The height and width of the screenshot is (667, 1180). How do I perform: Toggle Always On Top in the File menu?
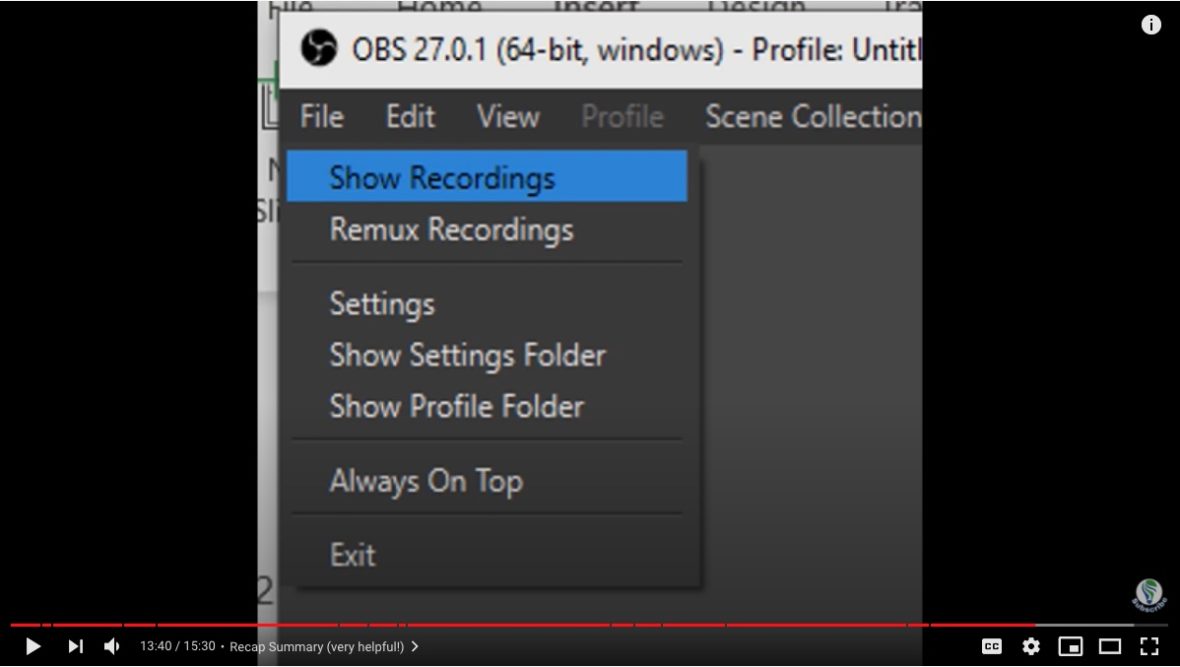[426, 481]
